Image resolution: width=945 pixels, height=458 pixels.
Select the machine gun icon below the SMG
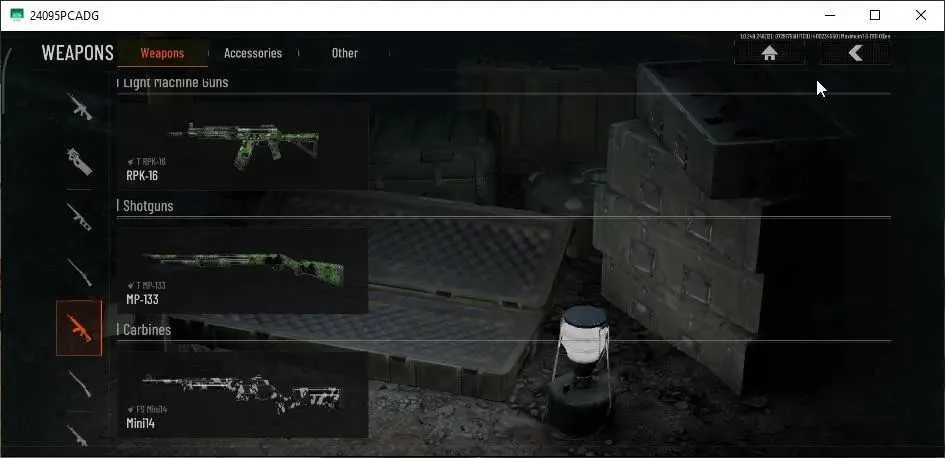pos(80,217)
